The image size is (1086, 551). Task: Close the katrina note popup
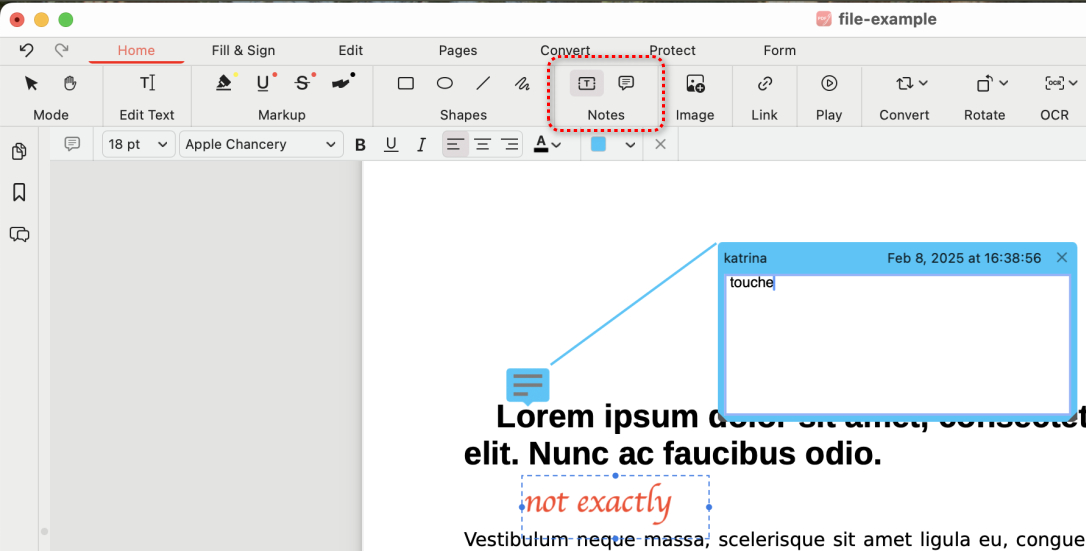1062,258
